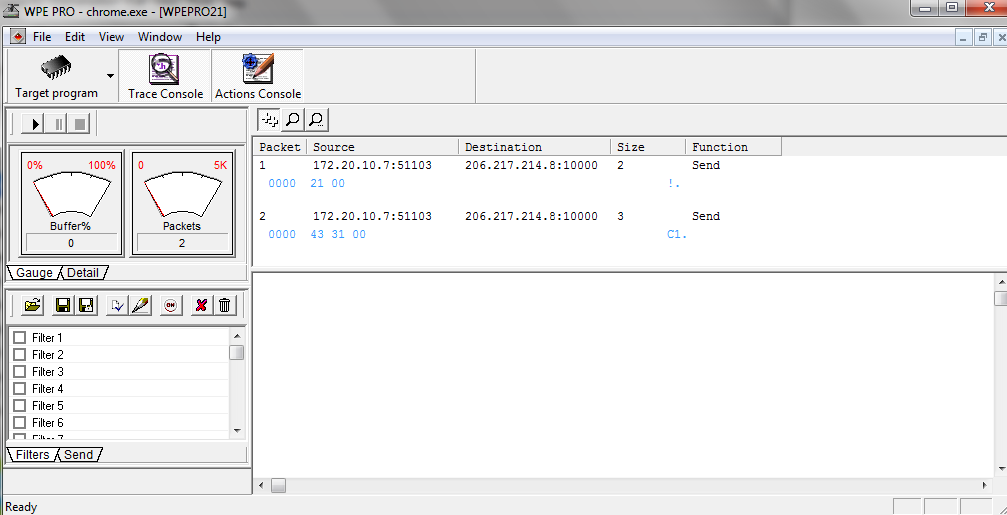Viewport: 1007px width, 515px height.
Task: Switch to the Gauge tab
Action: (34, 272)
